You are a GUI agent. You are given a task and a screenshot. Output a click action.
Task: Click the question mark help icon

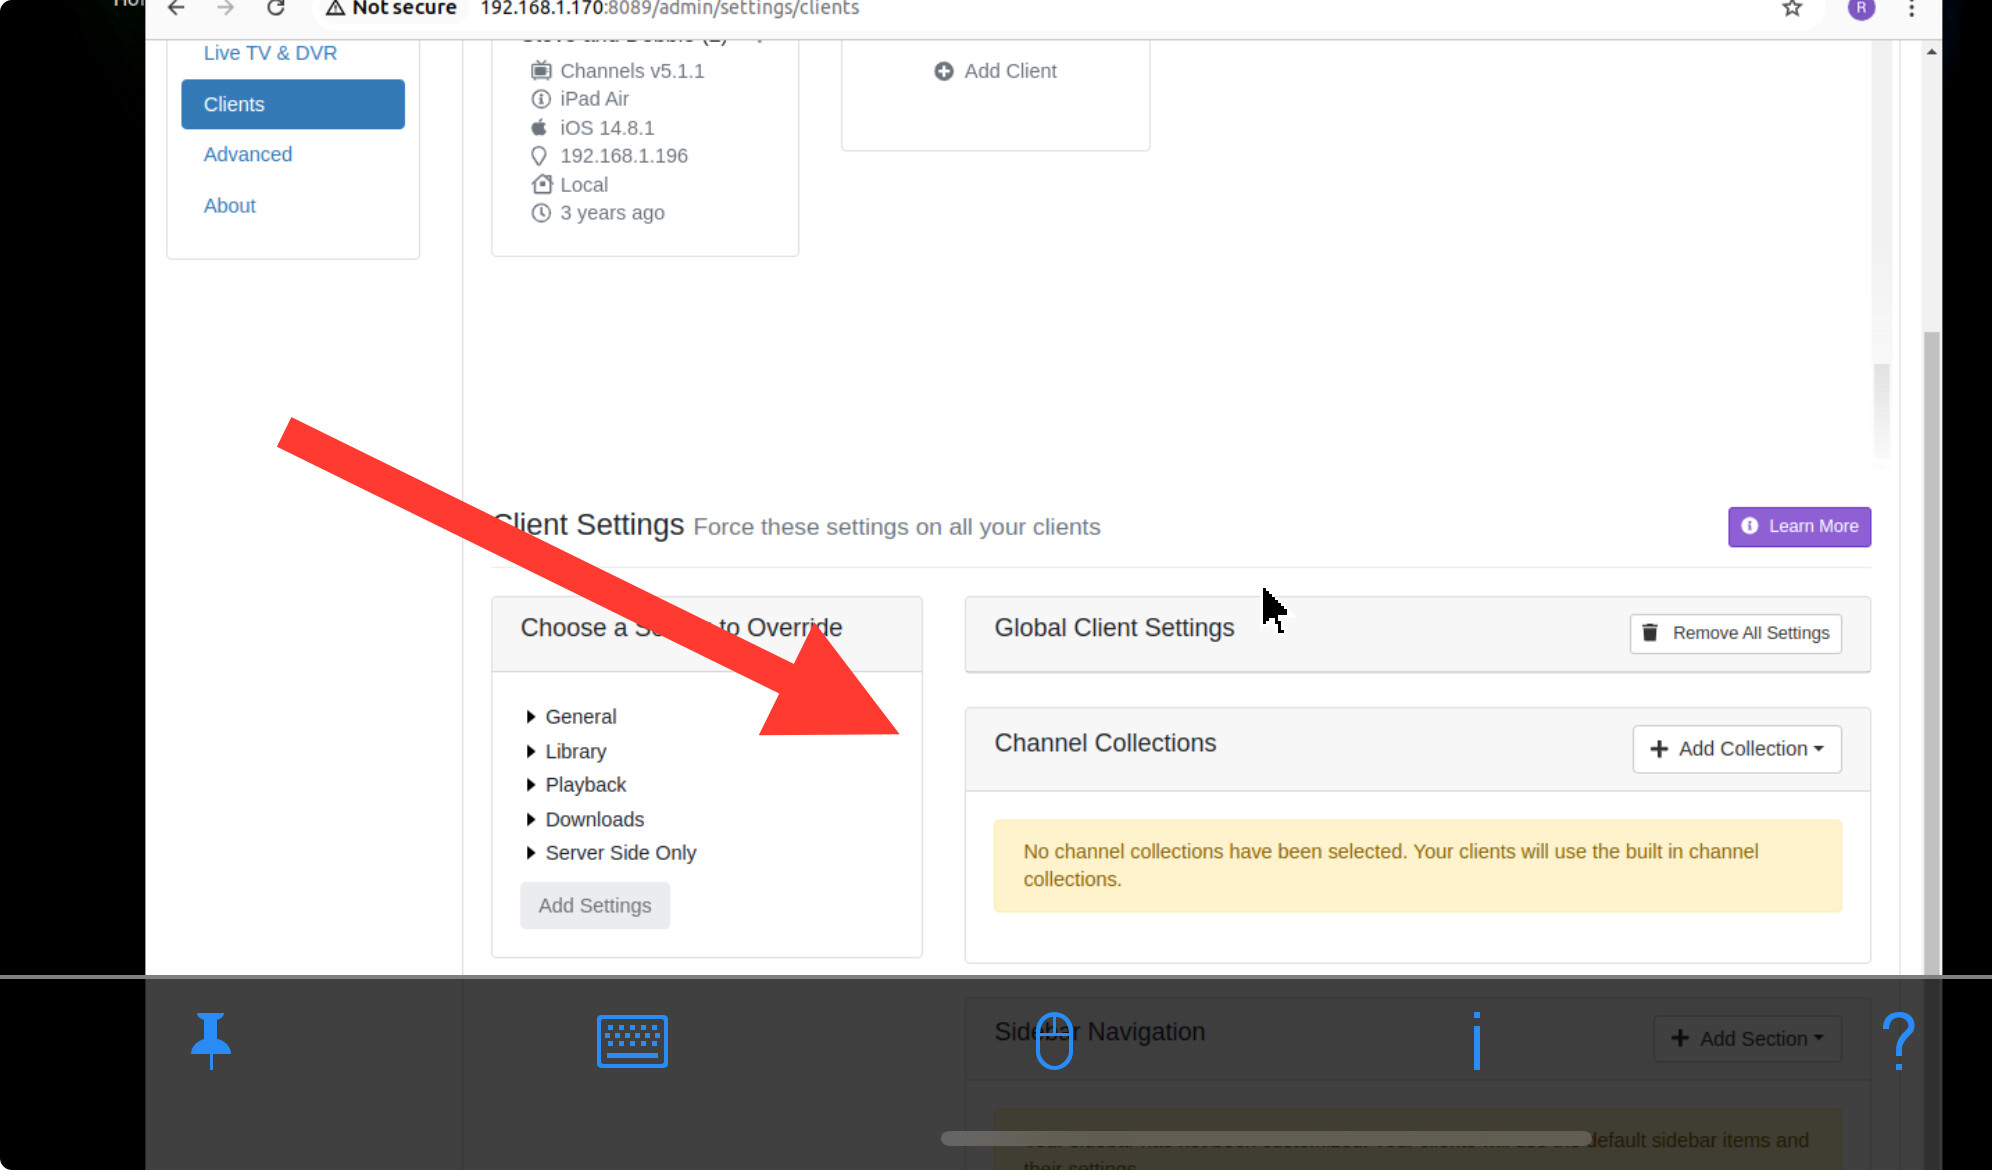click(1897, 1041)
